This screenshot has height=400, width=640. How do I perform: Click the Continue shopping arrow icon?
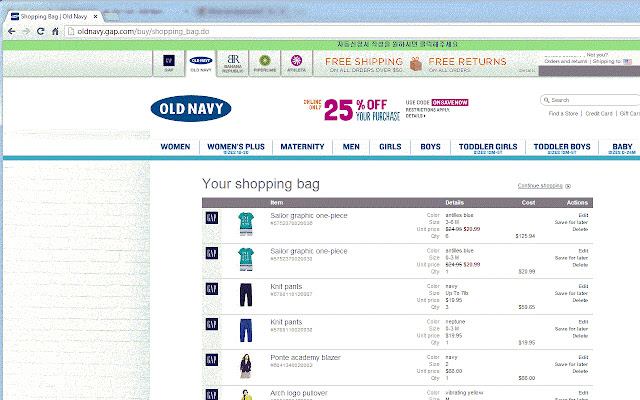coord(568,186)
